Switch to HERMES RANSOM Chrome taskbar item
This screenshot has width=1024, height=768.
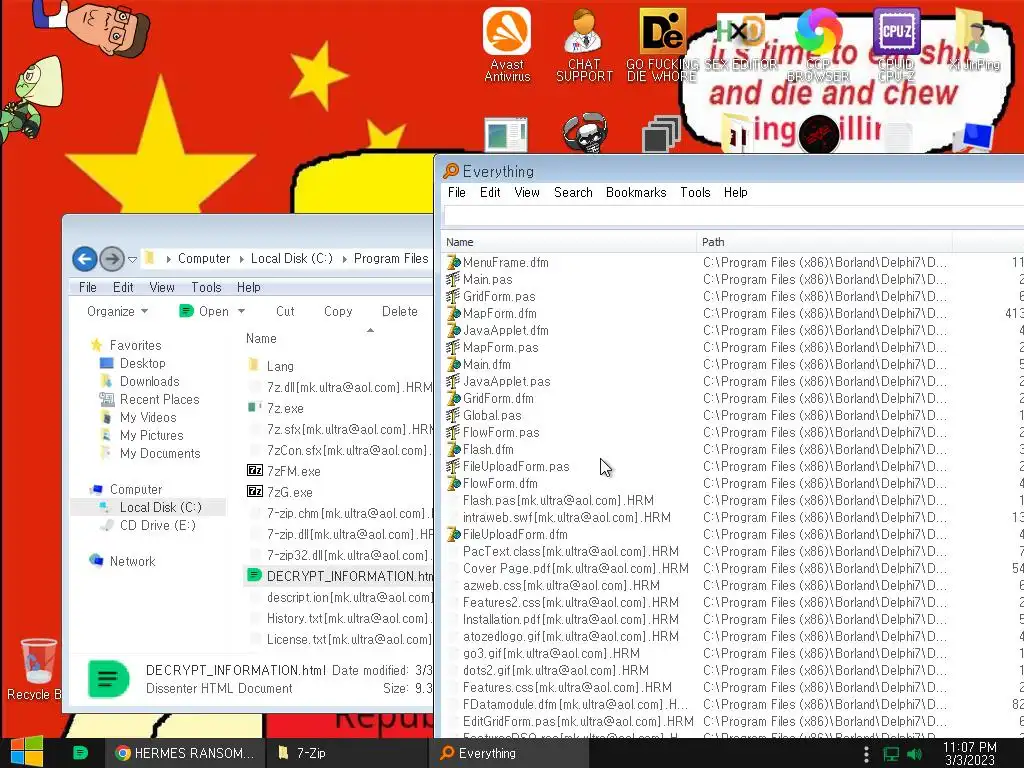[184, 753]
